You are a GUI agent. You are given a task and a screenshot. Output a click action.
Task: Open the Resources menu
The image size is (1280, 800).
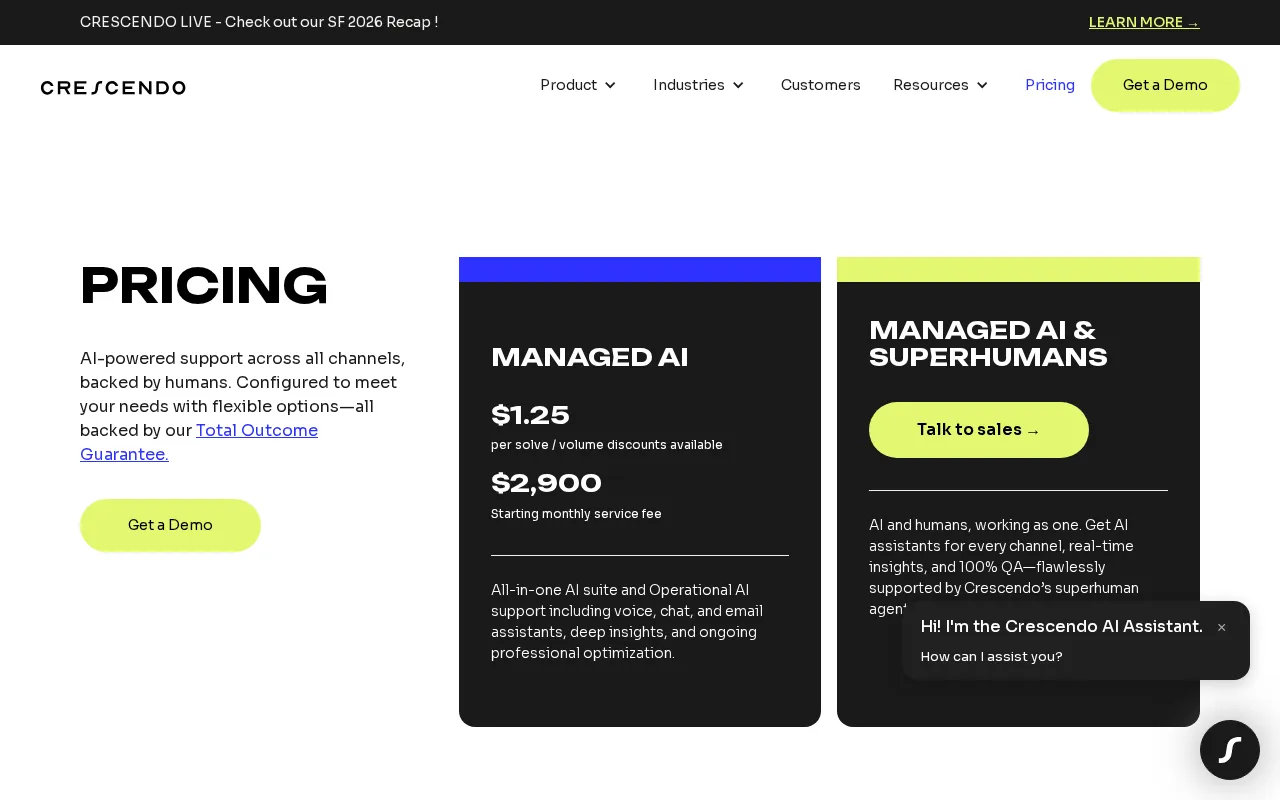(x=931, y=85)
